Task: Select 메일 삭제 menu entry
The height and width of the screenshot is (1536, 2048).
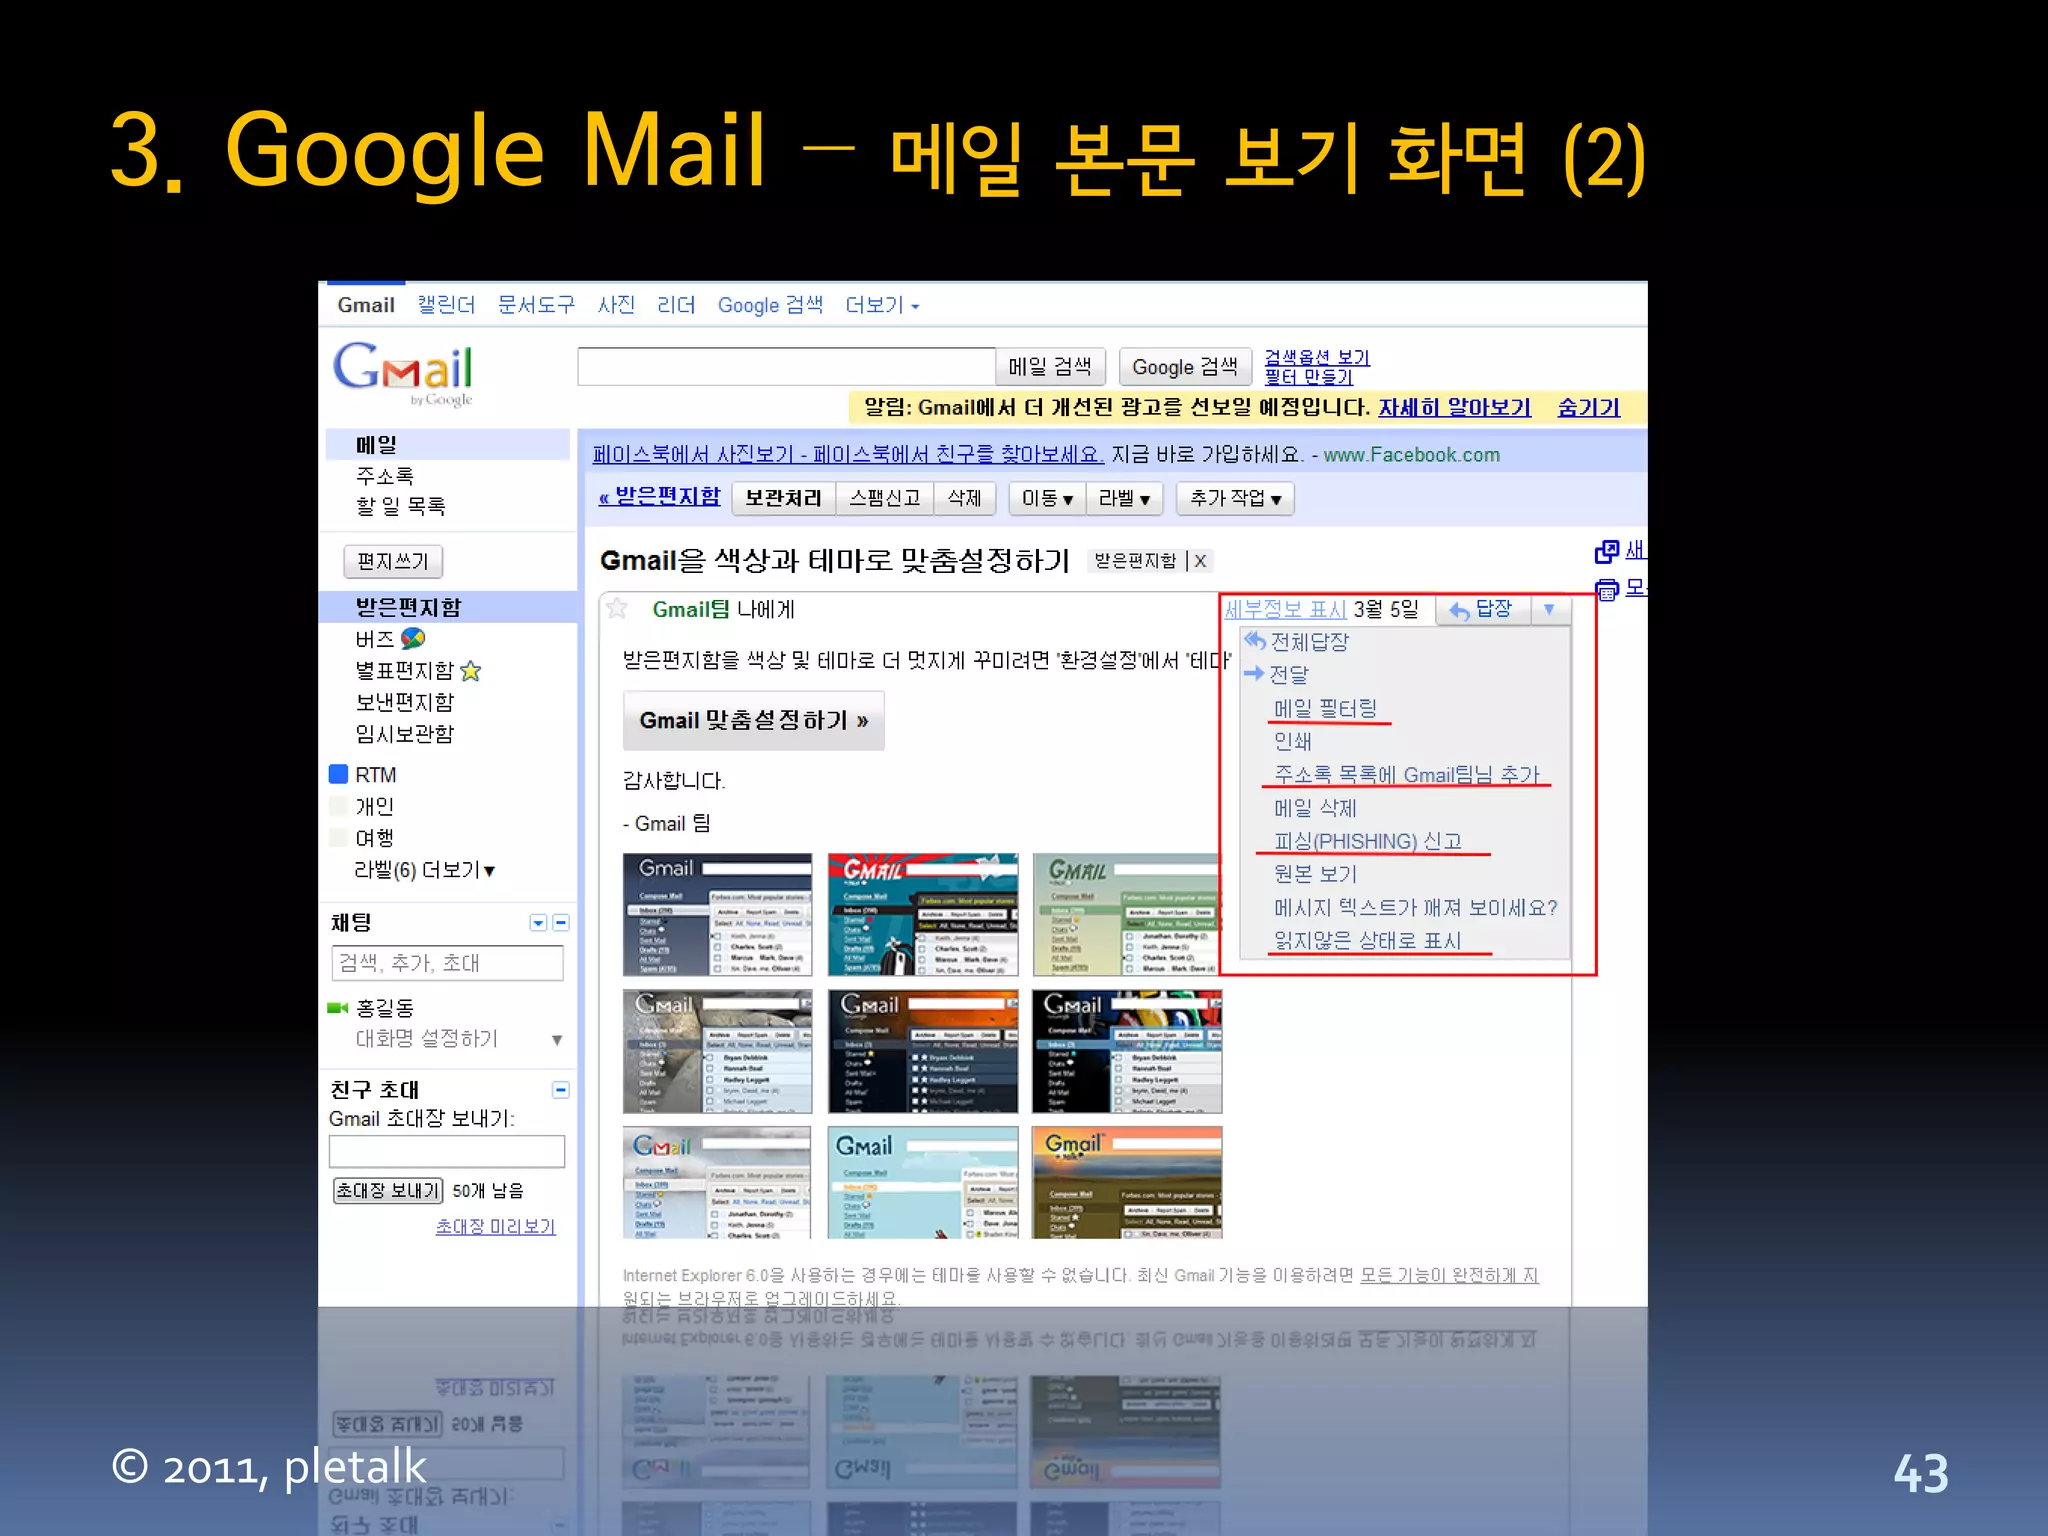Action: tap(1315, 807)
